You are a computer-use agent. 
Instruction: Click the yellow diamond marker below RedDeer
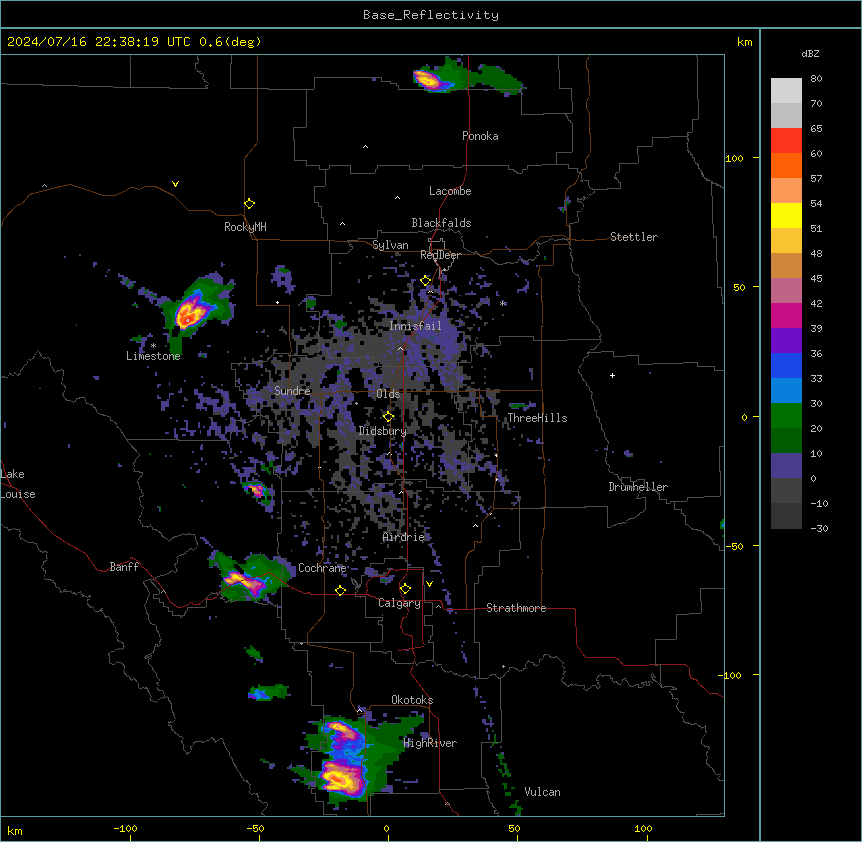pos(426,281)
